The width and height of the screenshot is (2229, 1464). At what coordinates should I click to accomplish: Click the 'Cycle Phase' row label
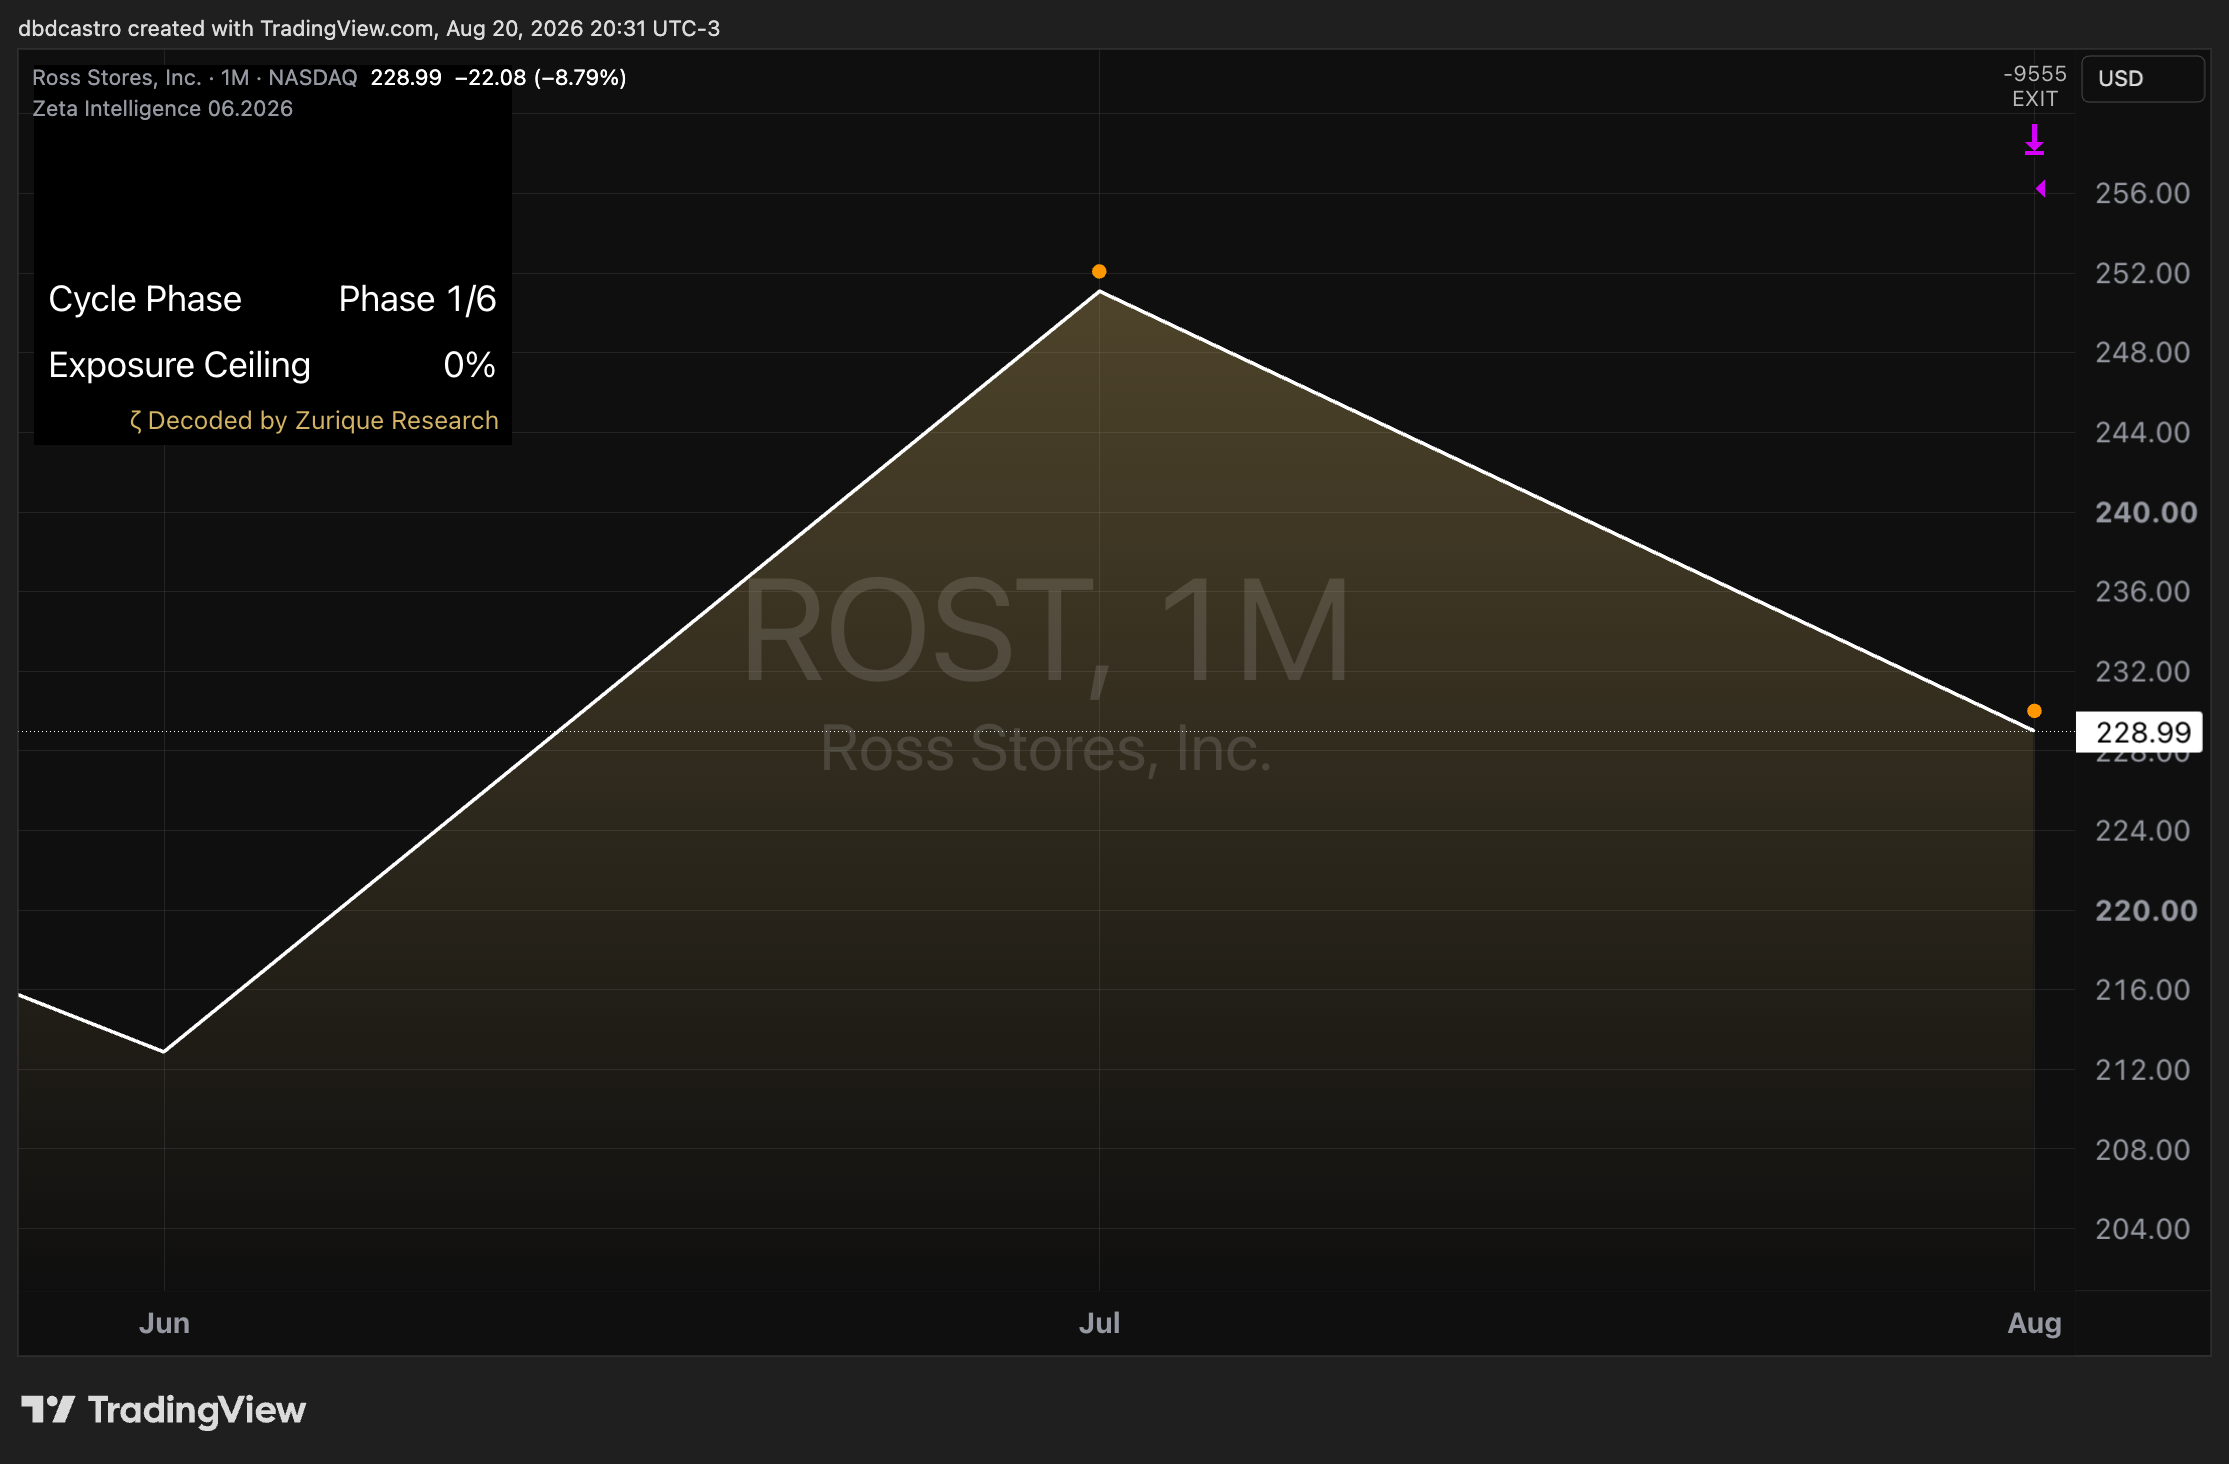point(145,299)
